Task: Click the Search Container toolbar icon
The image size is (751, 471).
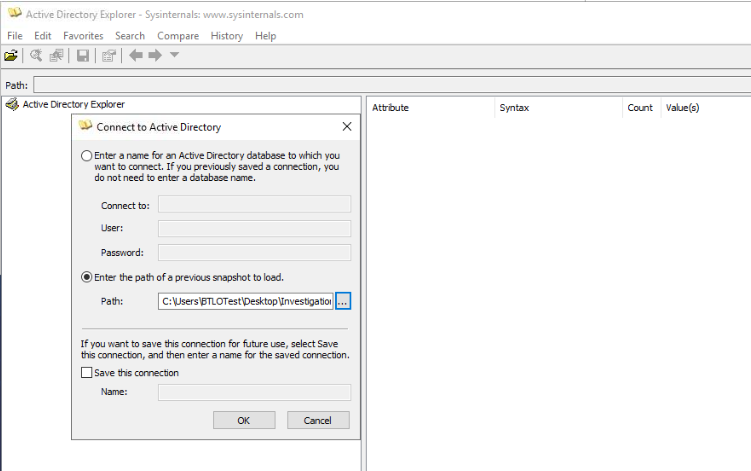Action: pyautogui.click(x=56, y=56)
